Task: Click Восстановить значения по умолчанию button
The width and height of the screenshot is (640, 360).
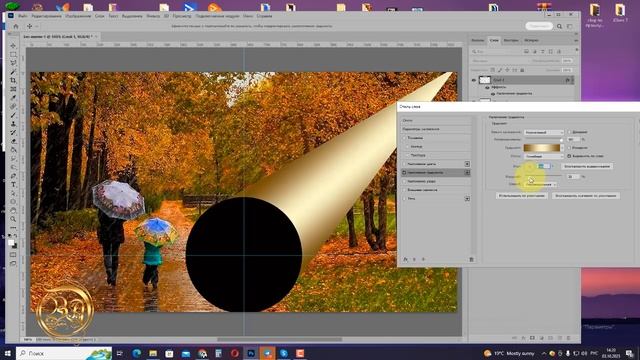Action: coord(586,196)
